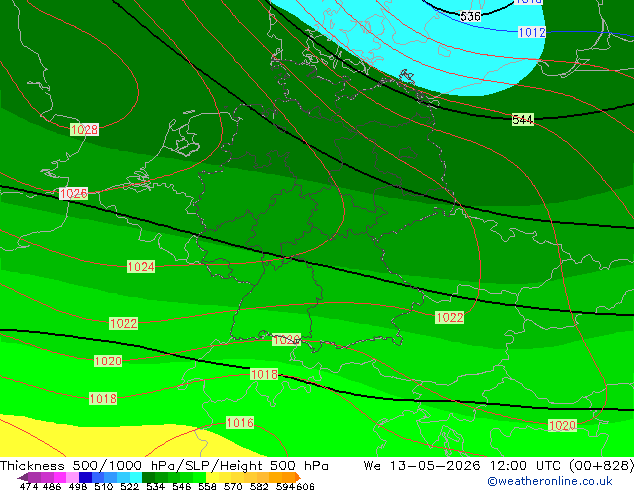Click the legend value 606
The image size is (634, 490).
tap(305, 486)
